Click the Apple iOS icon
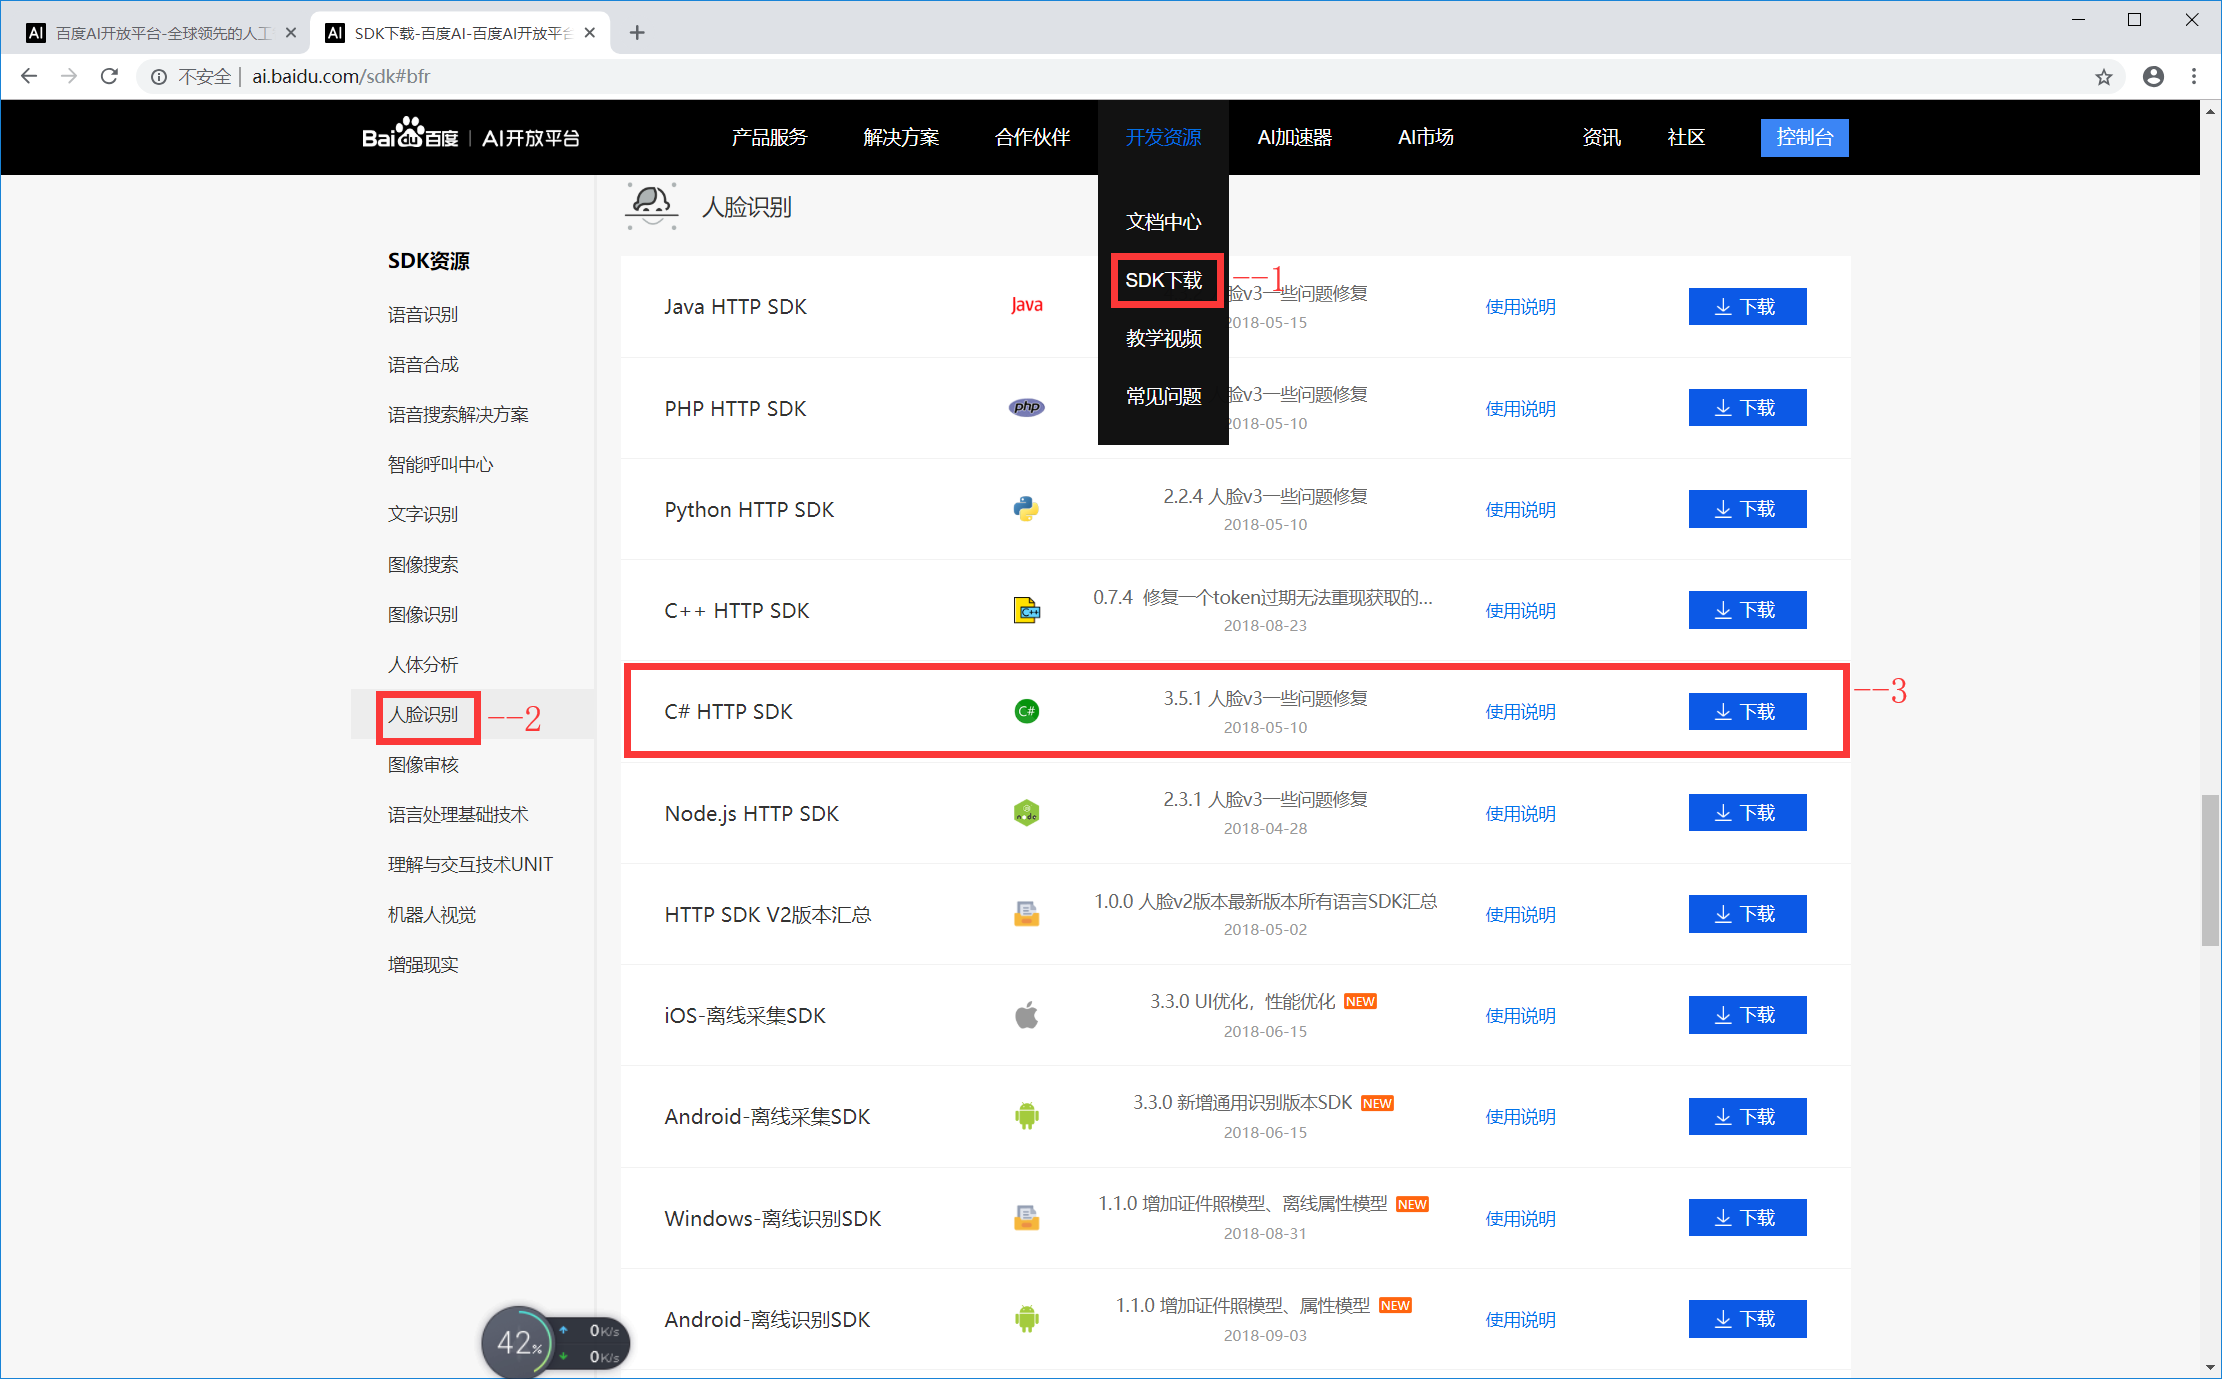The image size is (2222, 1379). [x=1026, y=1015]
